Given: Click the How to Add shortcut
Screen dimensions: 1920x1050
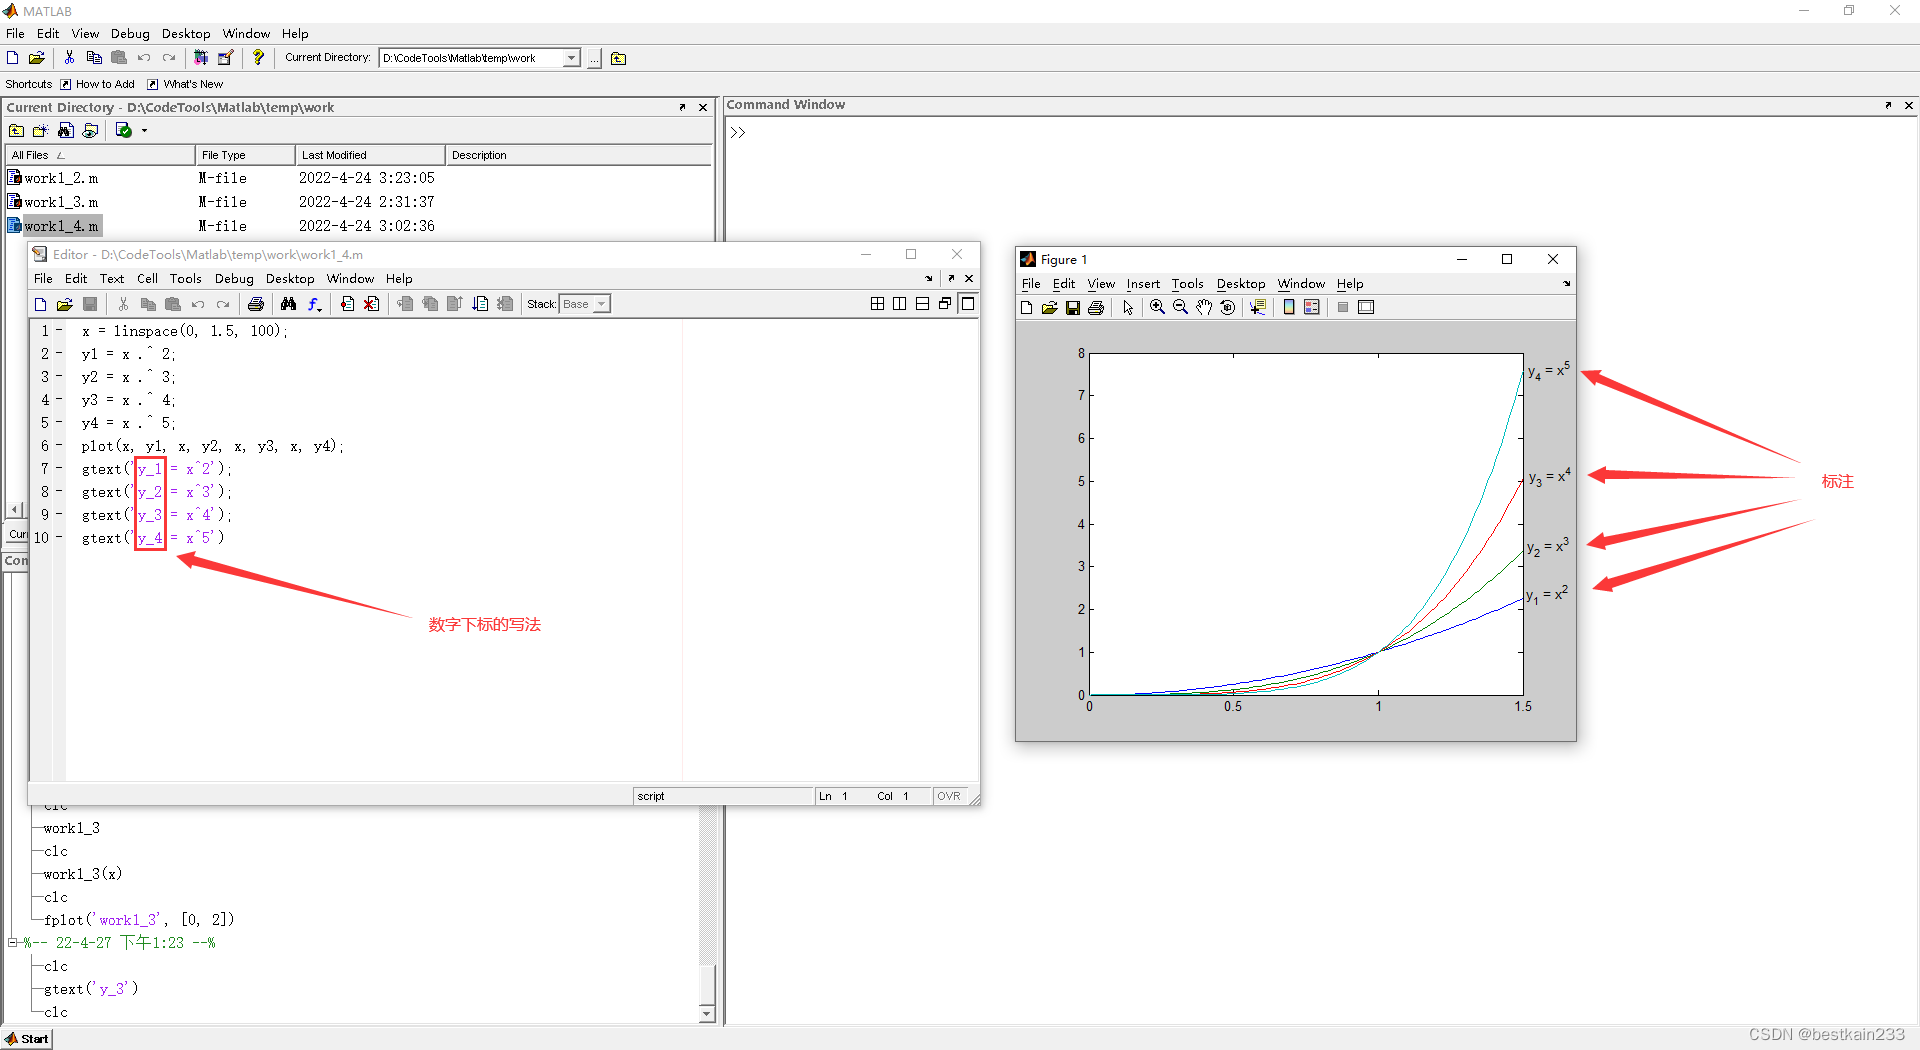Looking at the screenshot, I should click(x=98, y=84).
